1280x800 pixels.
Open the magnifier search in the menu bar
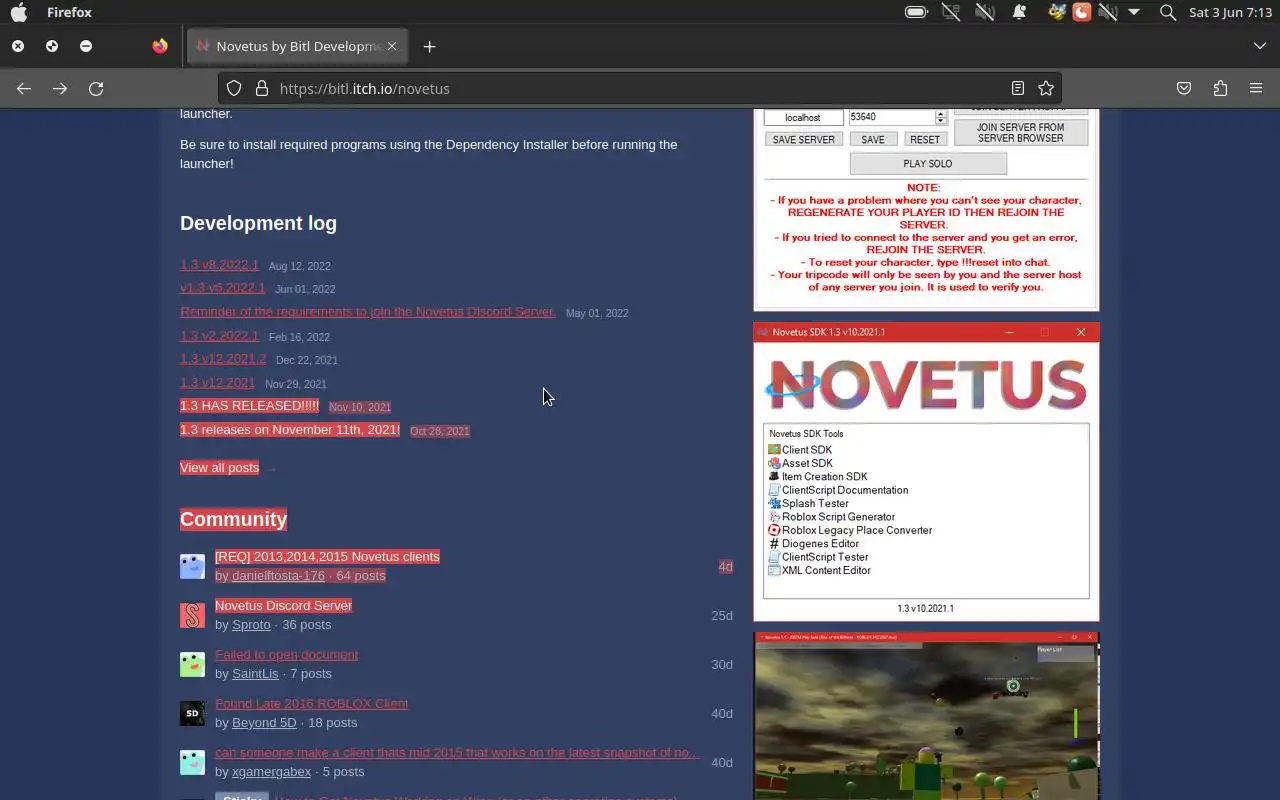coord(1167,12)
